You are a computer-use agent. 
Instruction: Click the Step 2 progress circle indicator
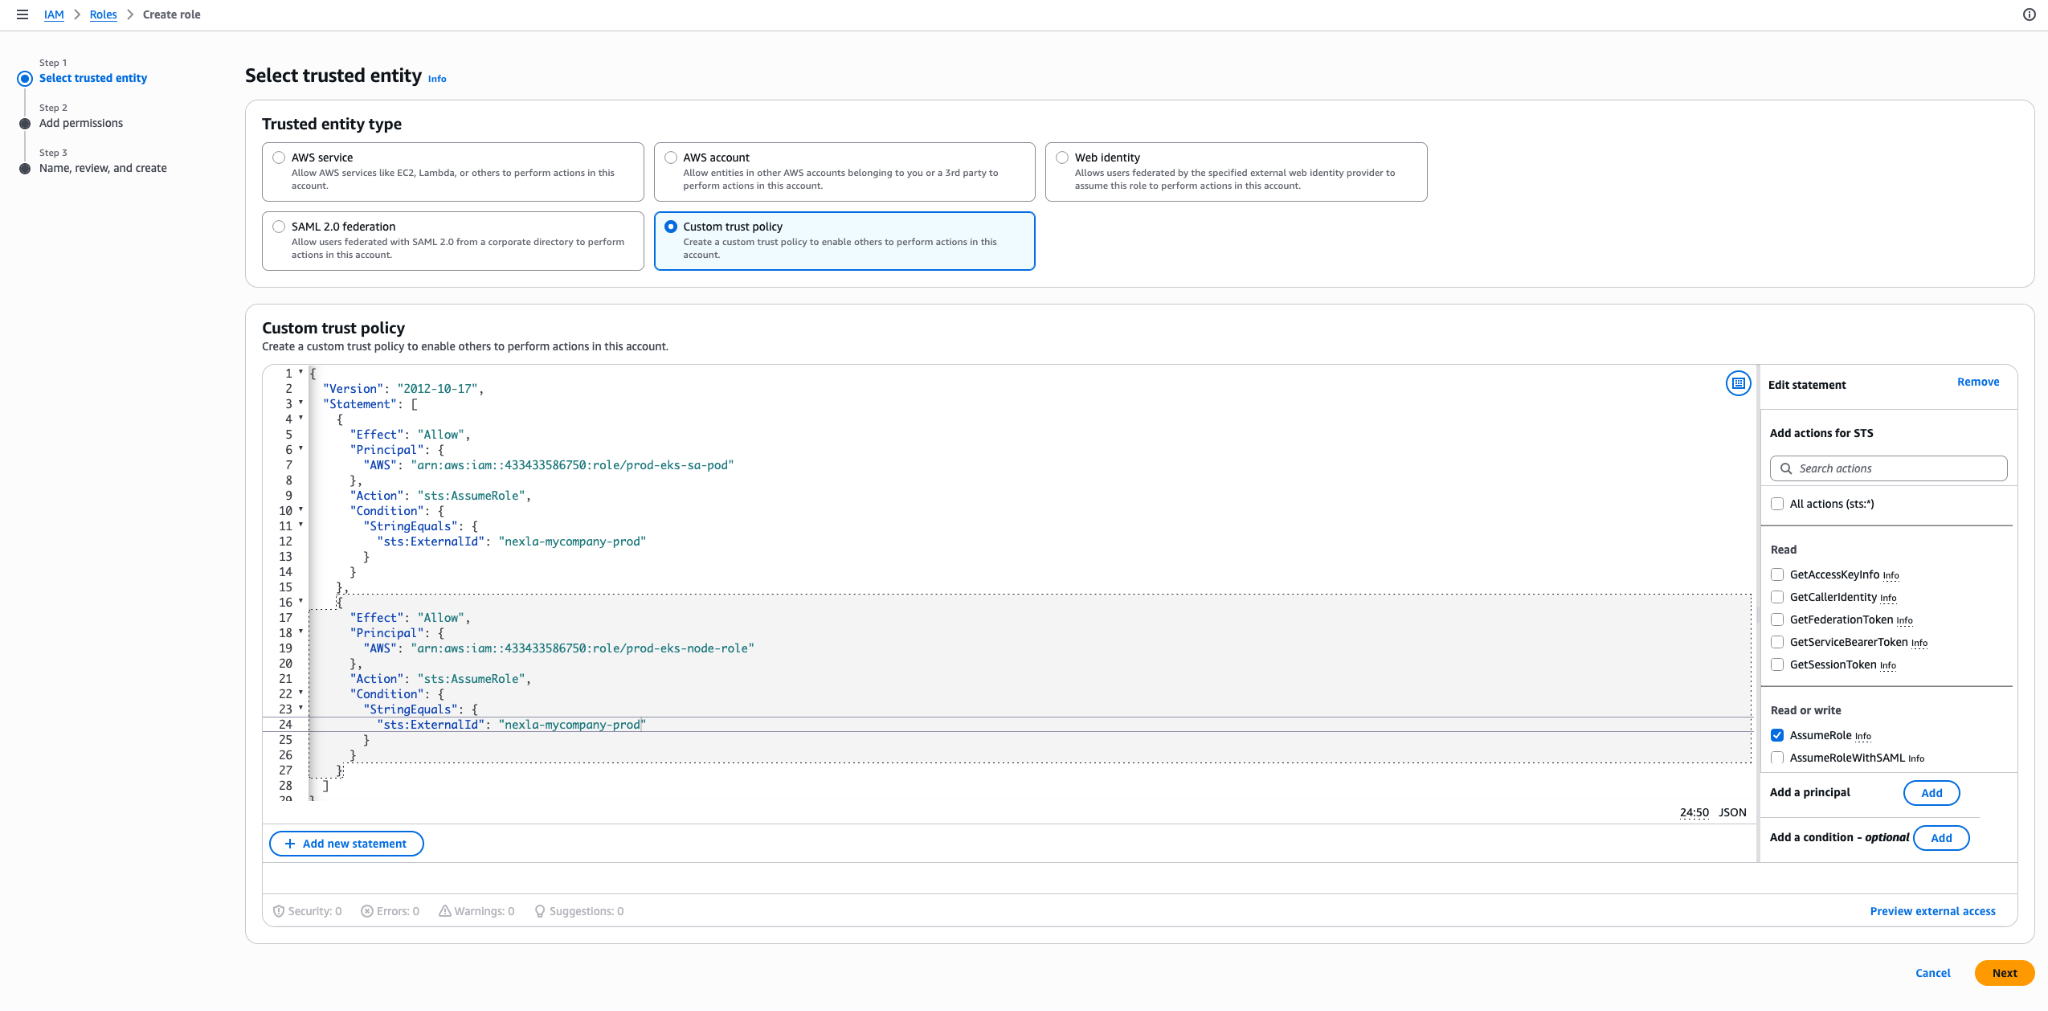click(25, 122)
